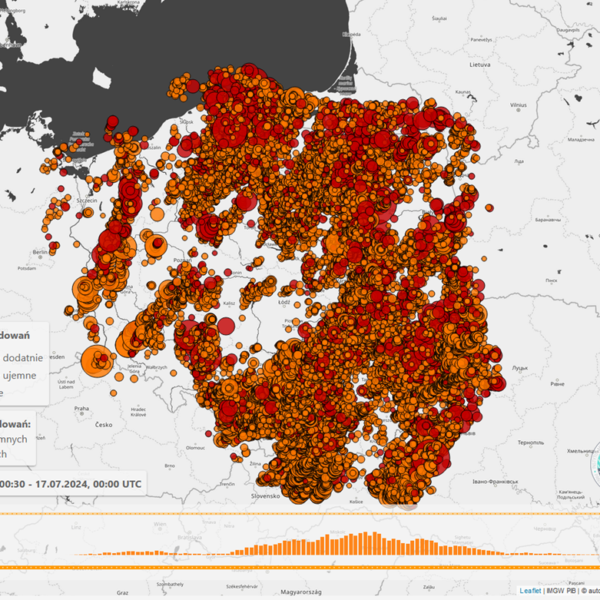
Task: Click the 'Slovensko' country label
Action: (x=266, y=496)
